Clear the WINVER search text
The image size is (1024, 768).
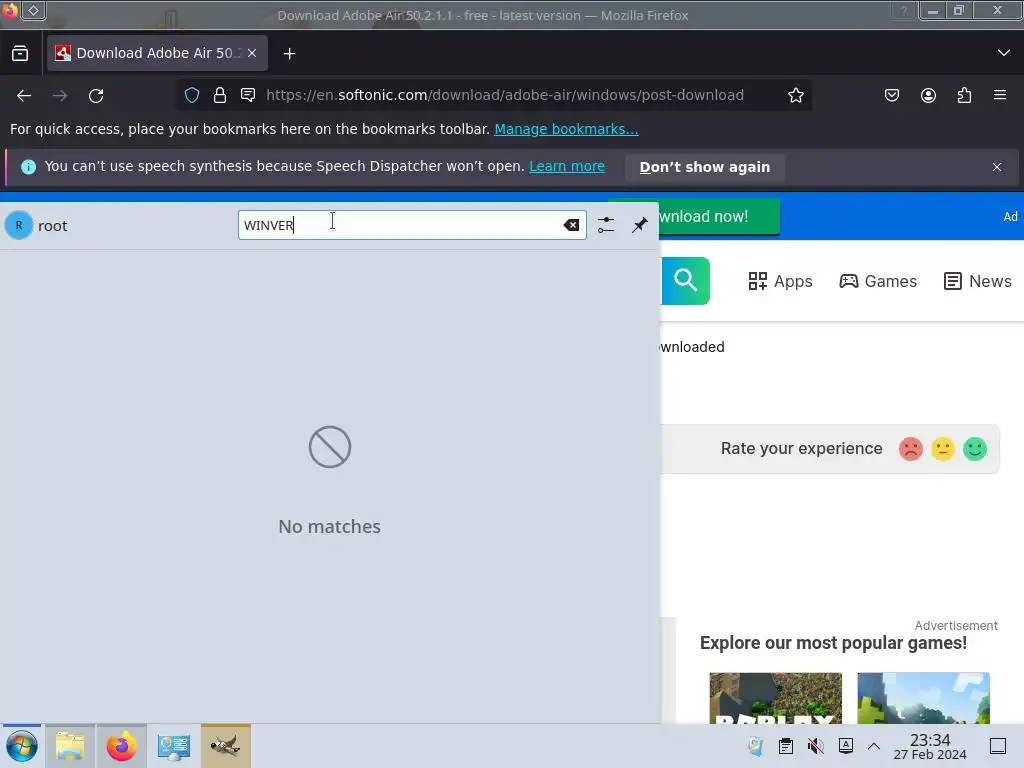[x=571, y=225]
